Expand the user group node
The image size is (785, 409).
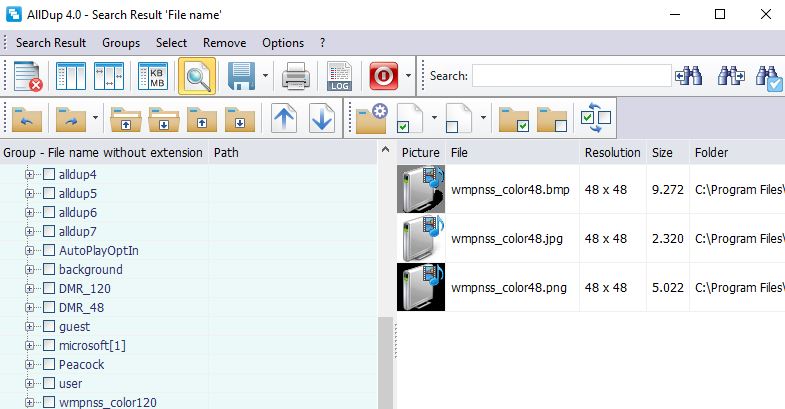coord(30,383)
